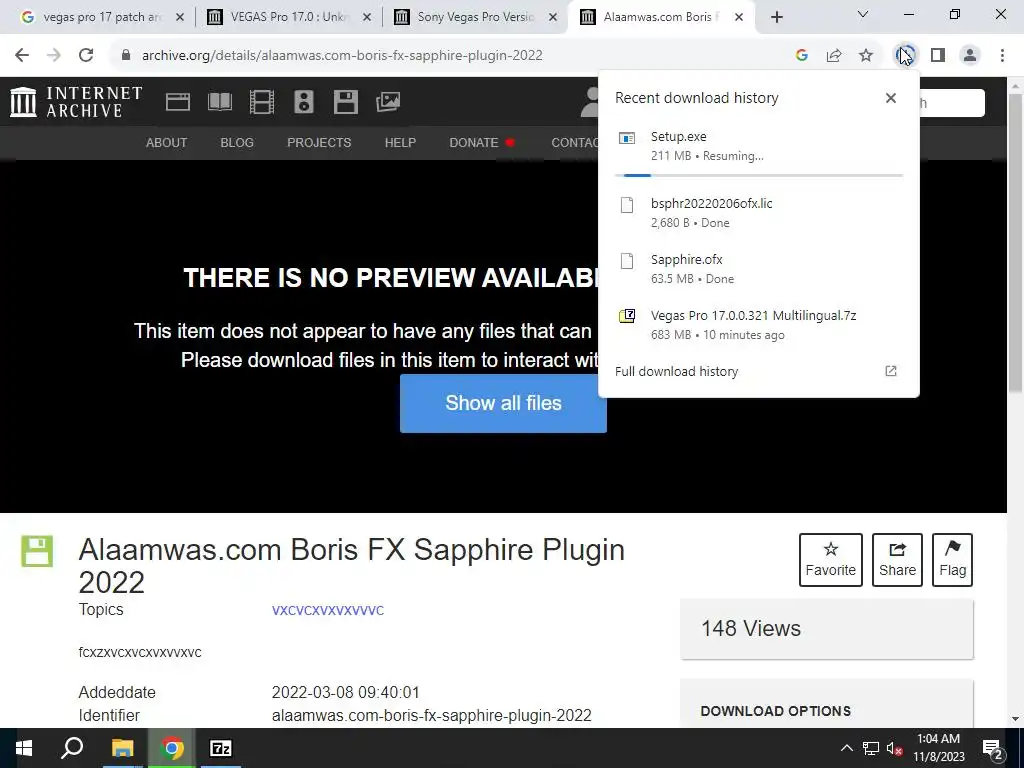Open the Audio speaker icon
The image size is (1024, 768).
coord(304,102)
